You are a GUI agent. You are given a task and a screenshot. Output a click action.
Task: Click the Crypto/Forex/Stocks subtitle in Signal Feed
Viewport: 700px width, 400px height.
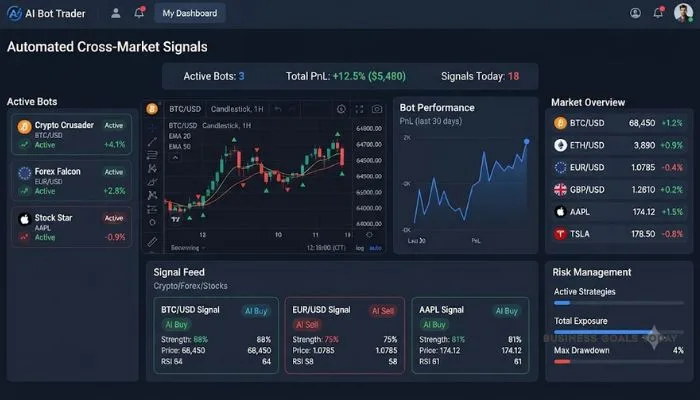pos(190,286)
